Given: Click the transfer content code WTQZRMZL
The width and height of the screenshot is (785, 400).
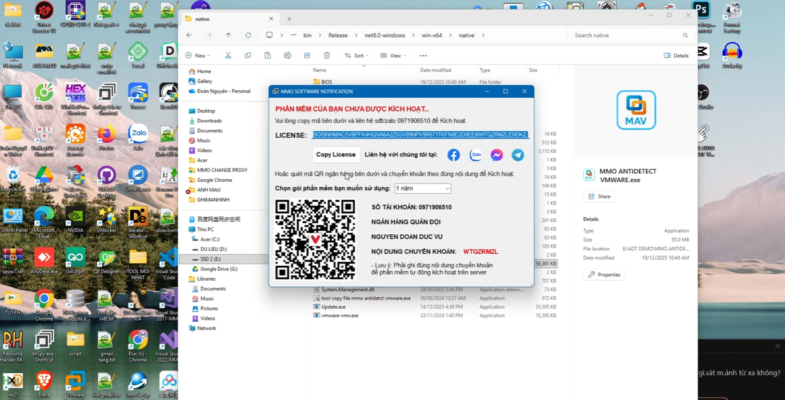Looking at the screenshot, I should [x=481, y=251].
